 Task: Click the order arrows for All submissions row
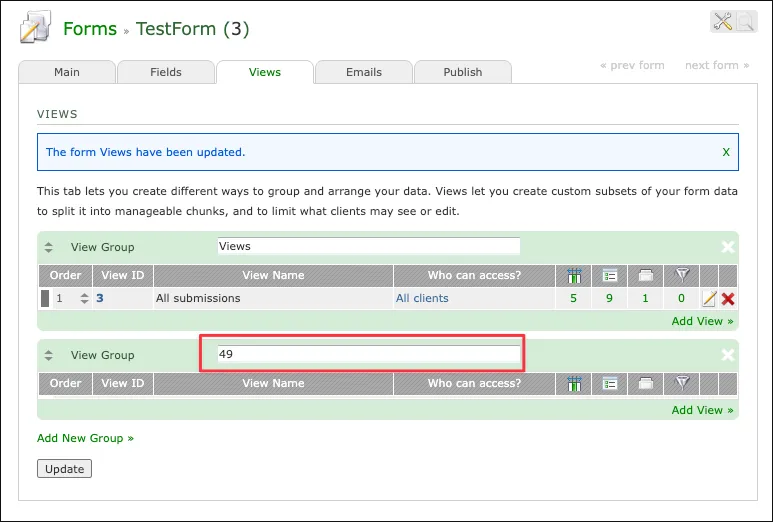(x=84, y=298)
